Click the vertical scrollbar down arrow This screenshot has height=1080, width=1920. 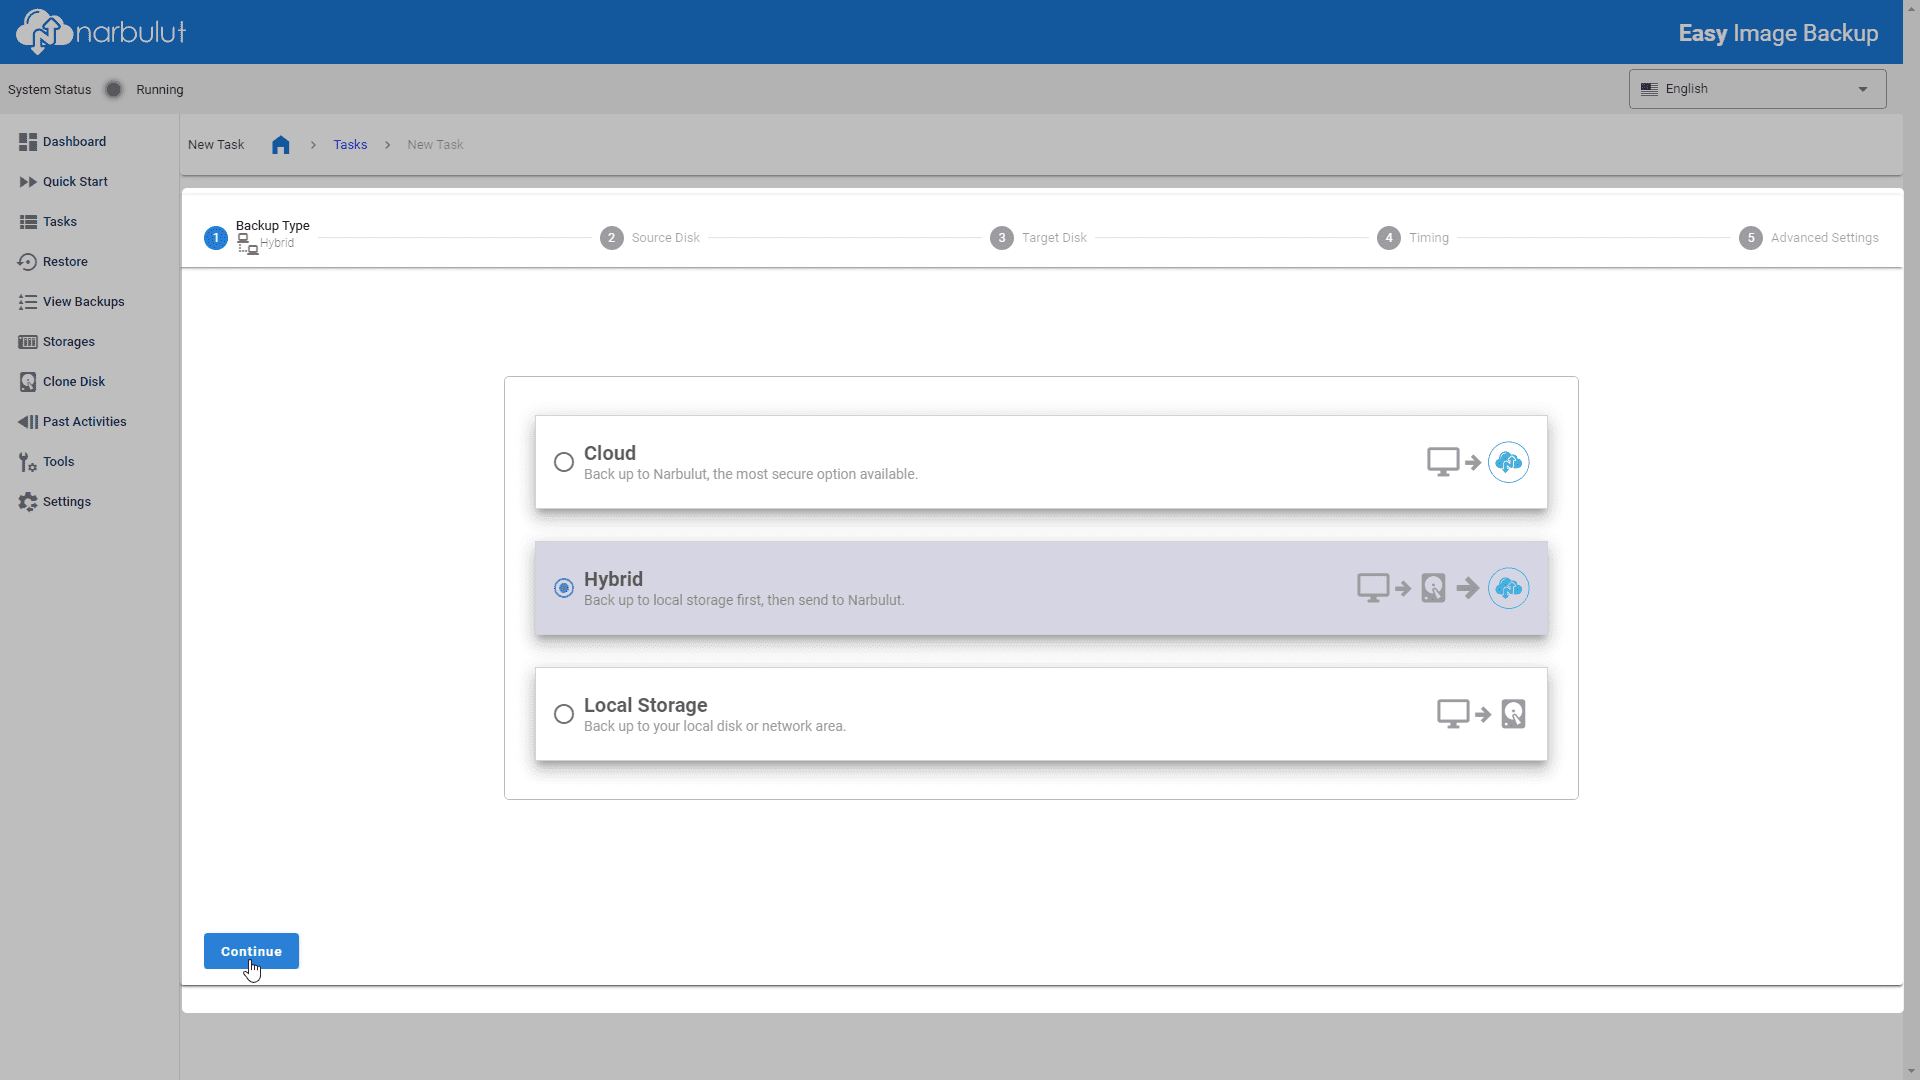coord(1911,1071)
